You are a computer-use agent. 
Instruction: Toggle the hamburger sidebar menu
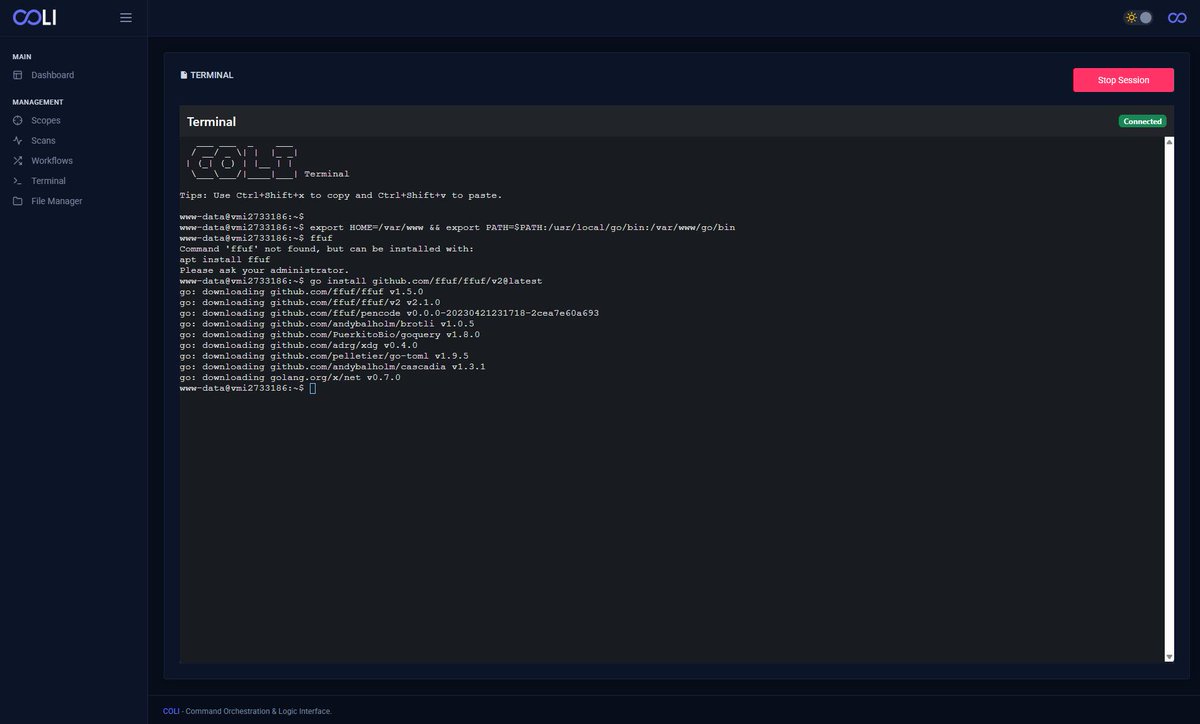point(126,17)
